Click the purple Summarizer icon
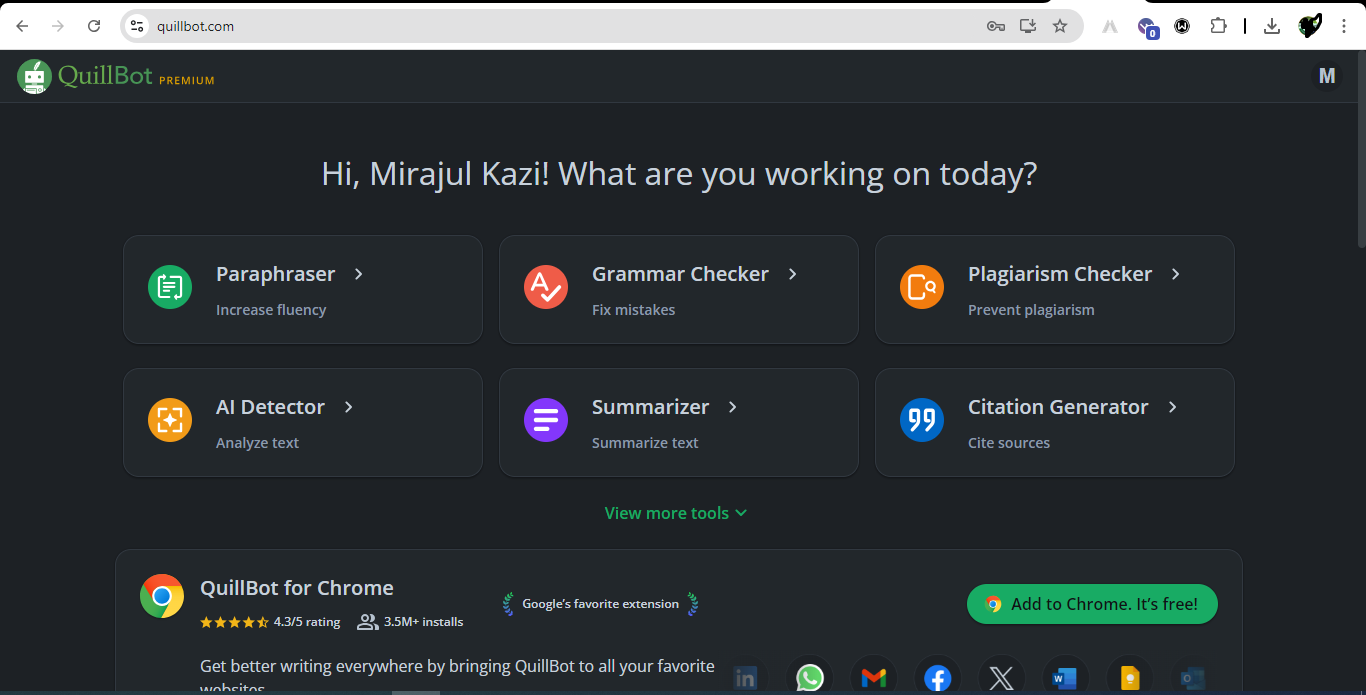 (x=546, y=420)
